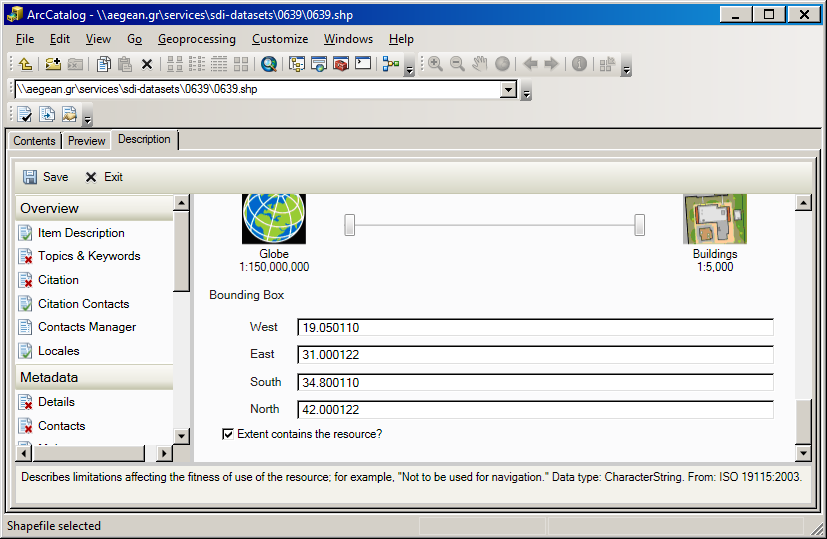Open the ArcToolbox window icon
This screenshot has height=539, width=827.
[341, 64]
